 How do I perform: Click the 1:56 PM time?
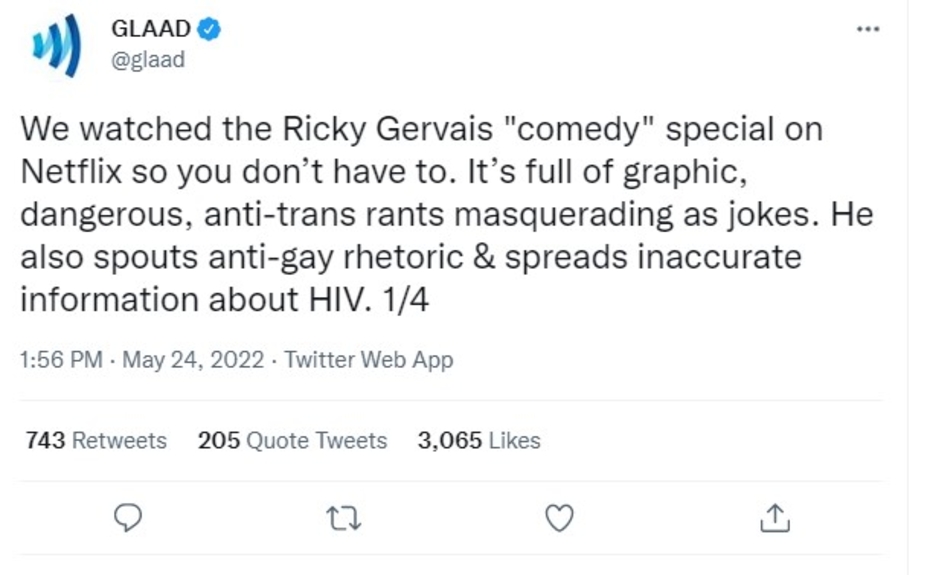tap(60, 360)
